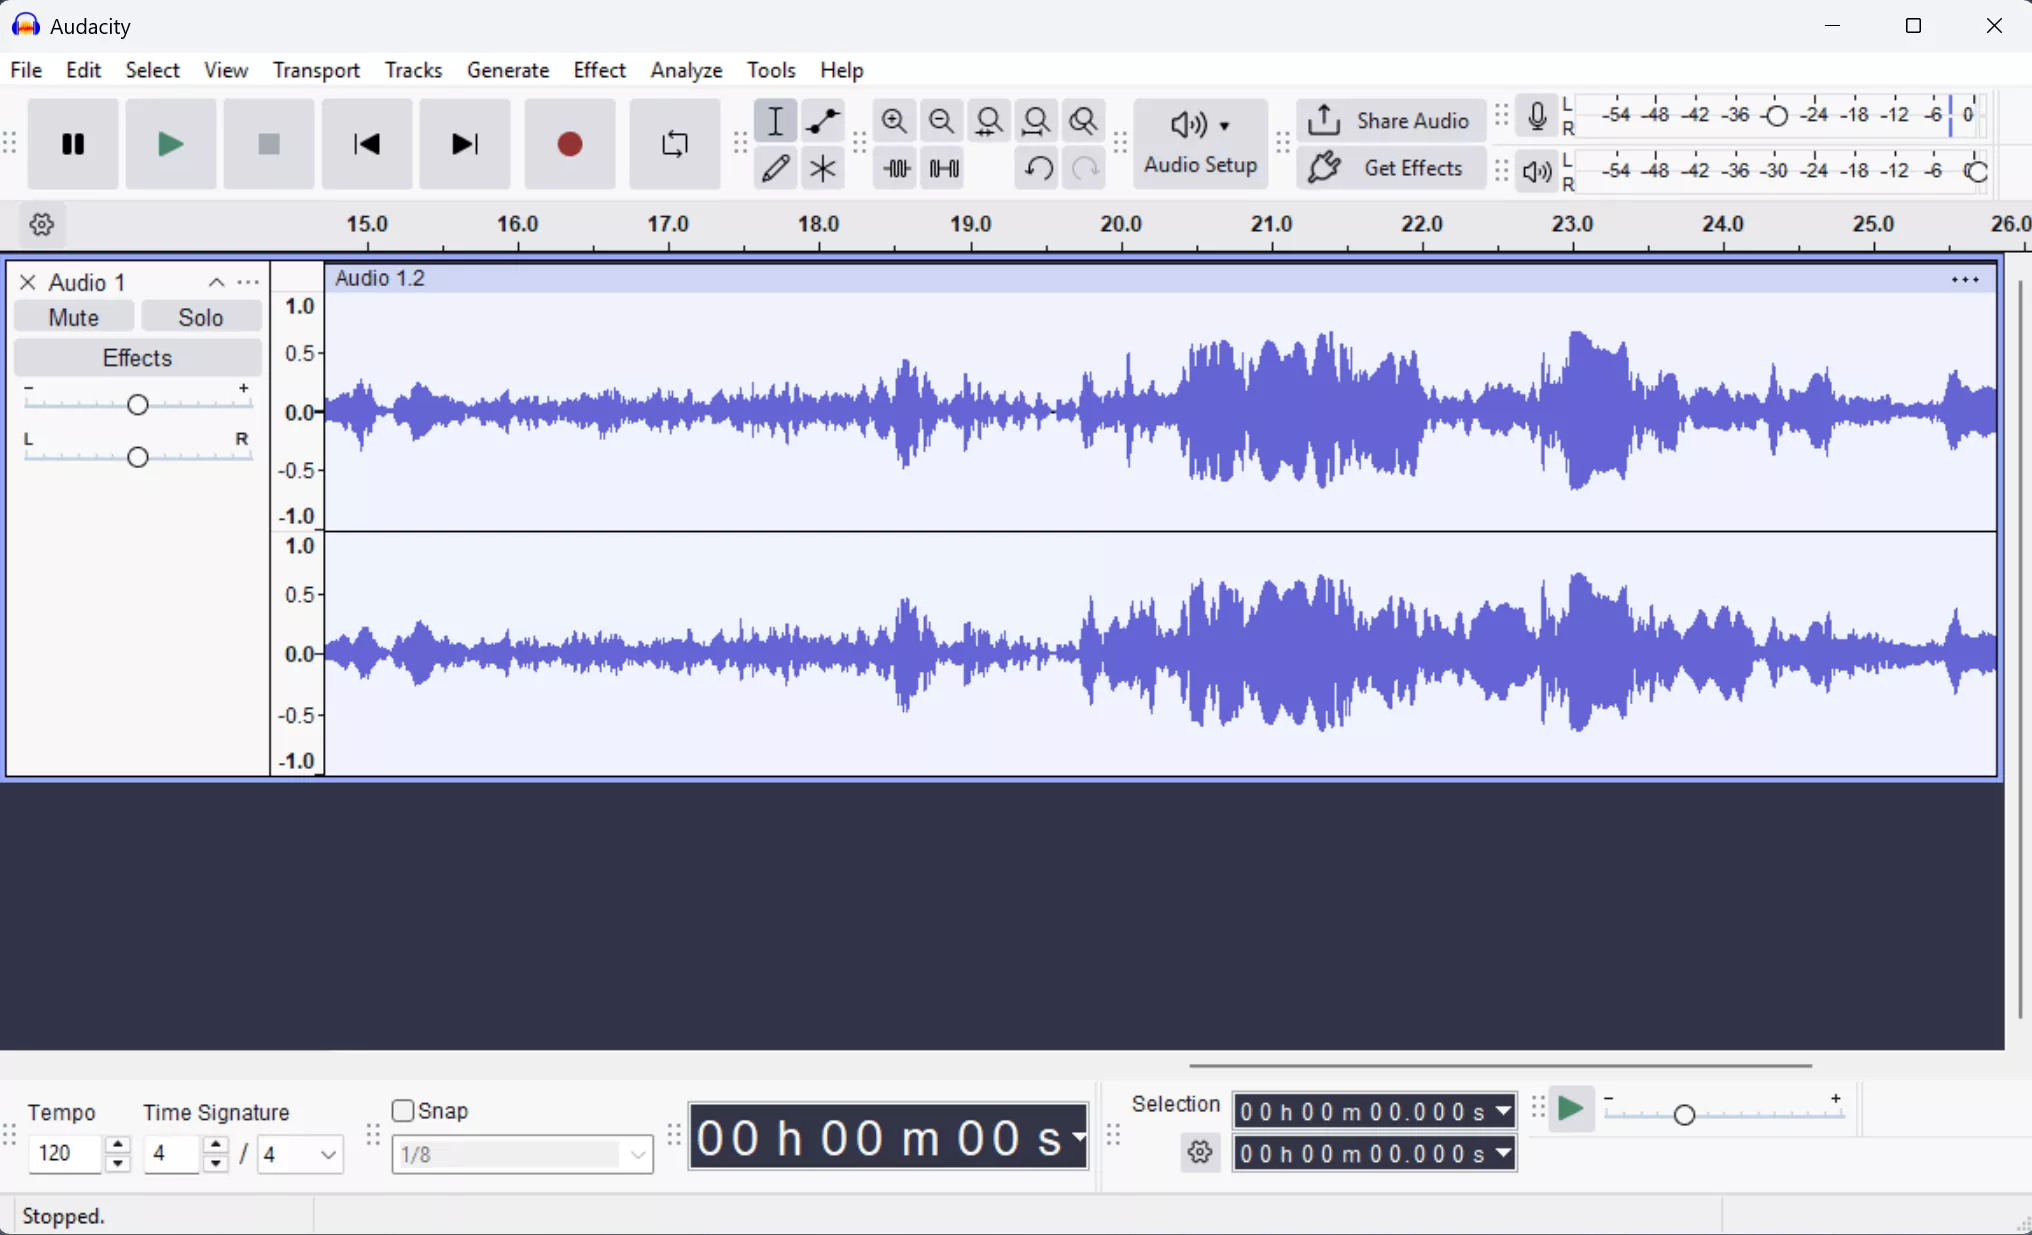
Task: Open selection end time format dropdown
Action: click(1503, 1153)
